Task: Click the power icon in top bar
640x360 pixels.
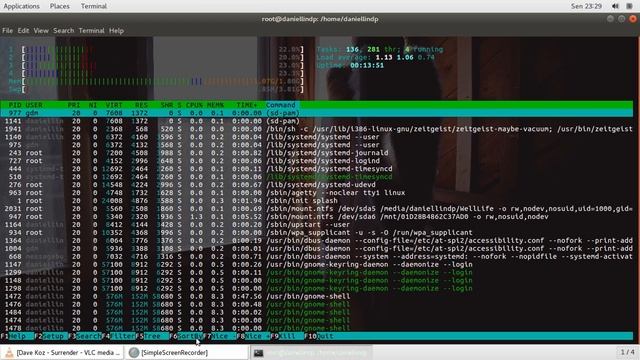Action: pyautogui.click(x=629, y=6)
